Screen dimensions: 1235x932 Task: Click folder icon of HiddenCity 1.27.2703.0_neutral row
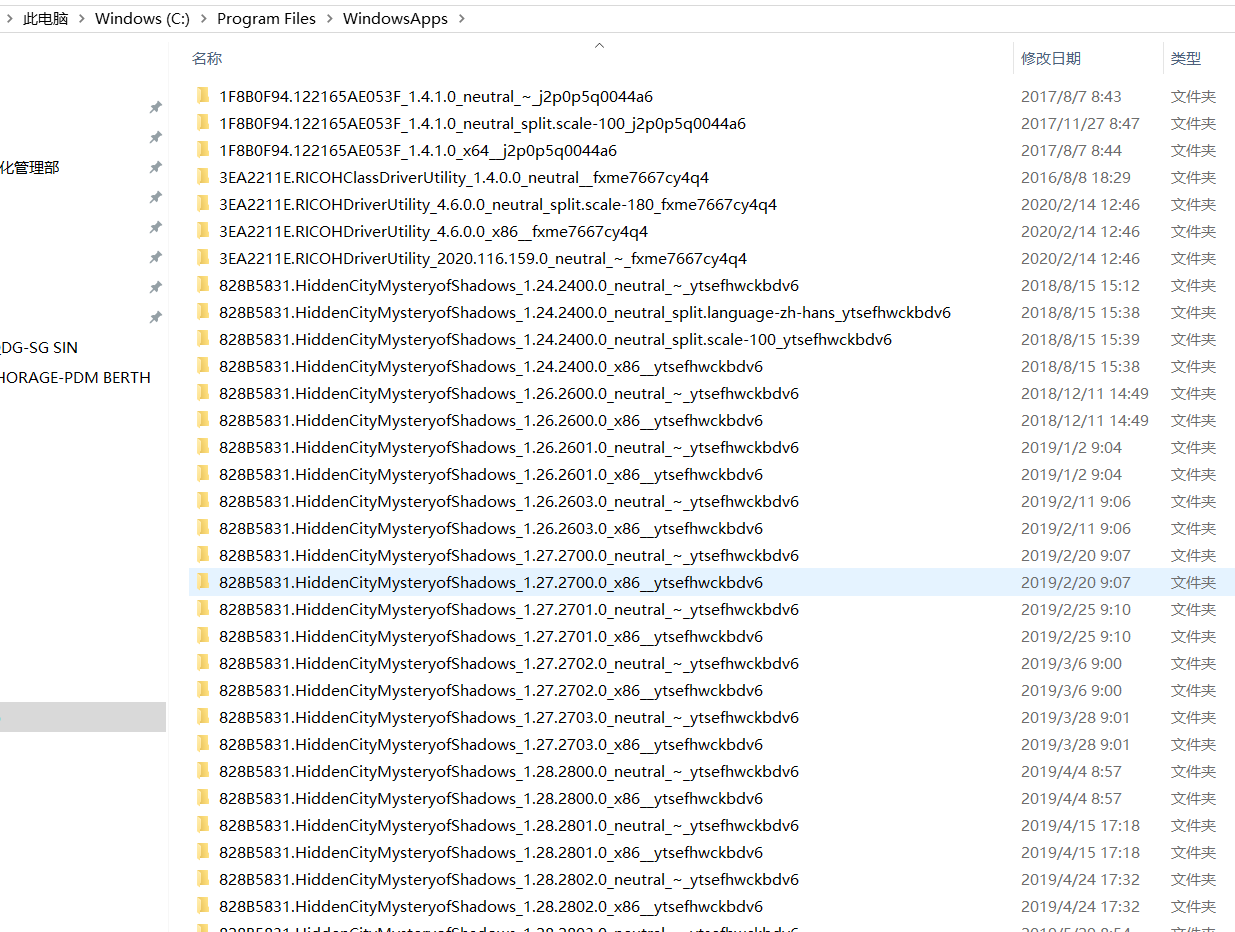pyautogui.click(x=203, y=718)
